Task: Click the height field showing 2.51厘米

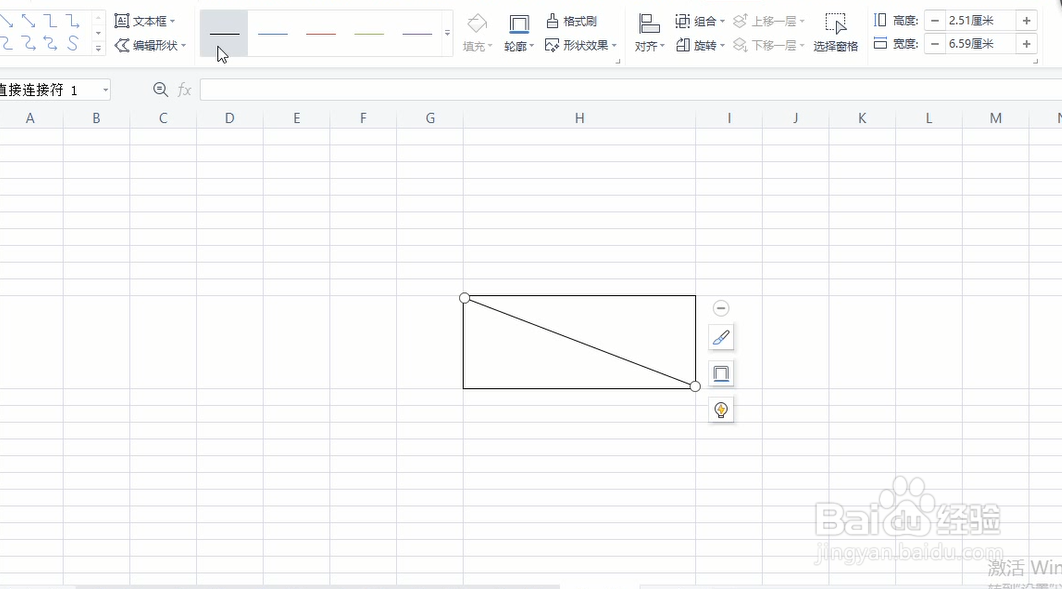Action: click(x=981, y=21)
